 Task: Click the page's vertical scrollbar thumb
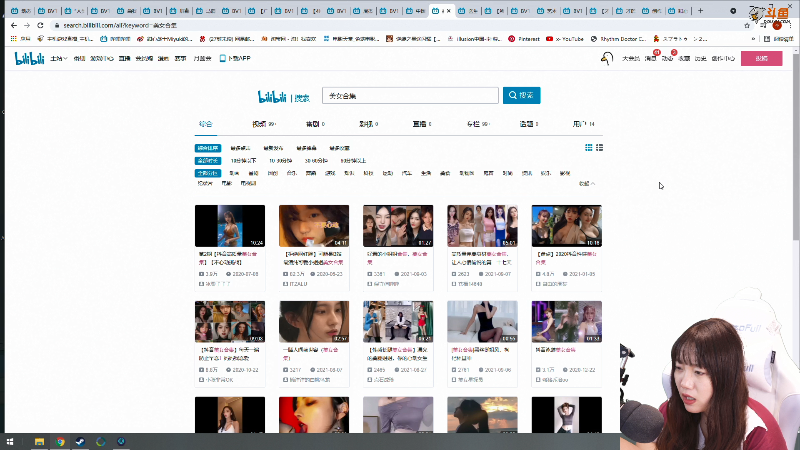(796, 146)
